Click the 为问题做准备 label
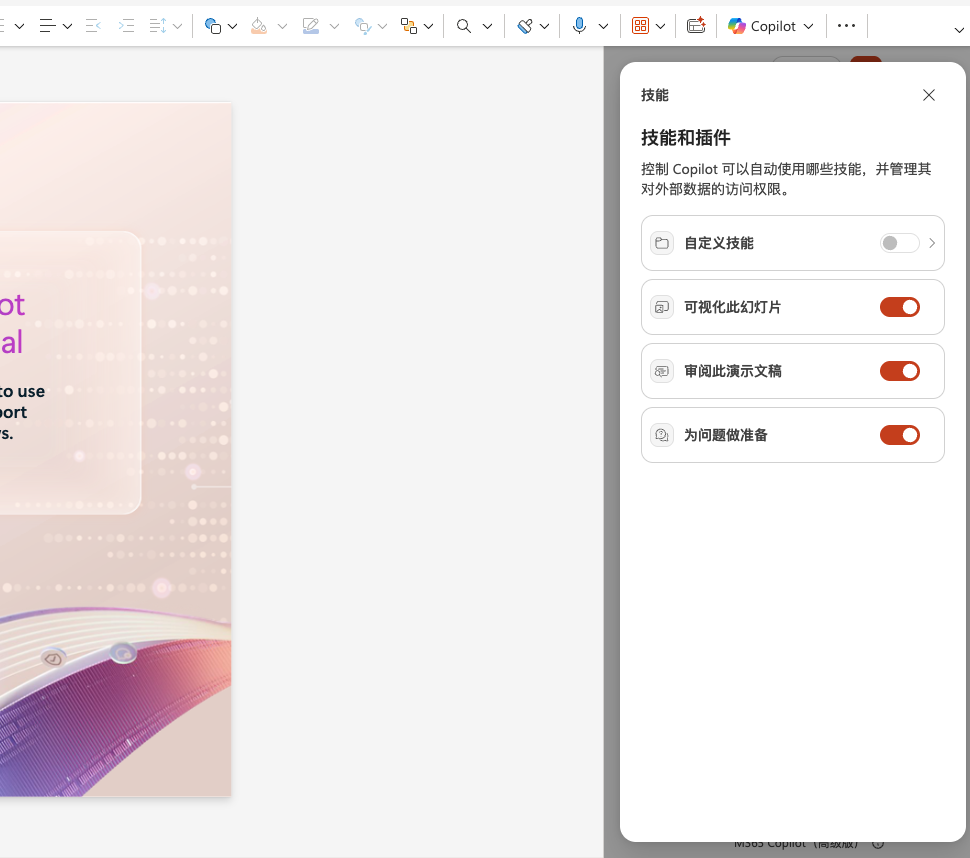 pos(726,435)
